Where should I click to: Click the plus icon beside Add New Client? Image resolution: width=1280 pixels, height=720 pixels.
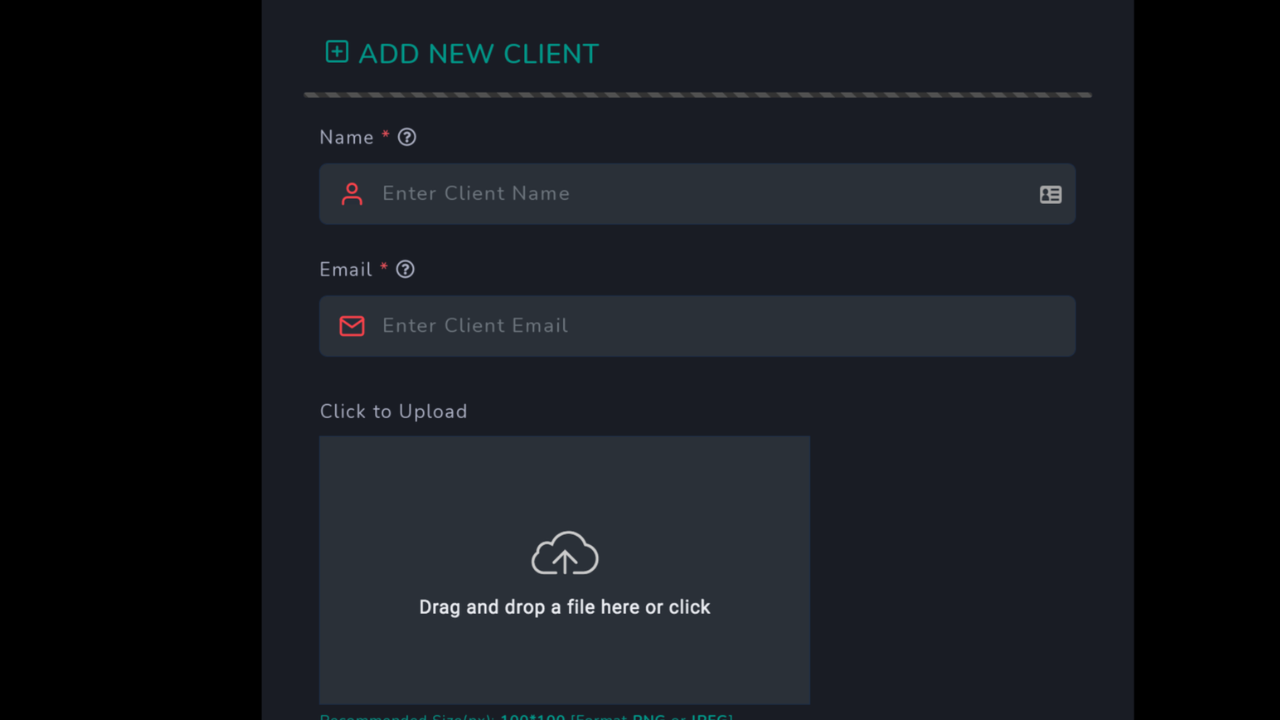coord(337,52)
